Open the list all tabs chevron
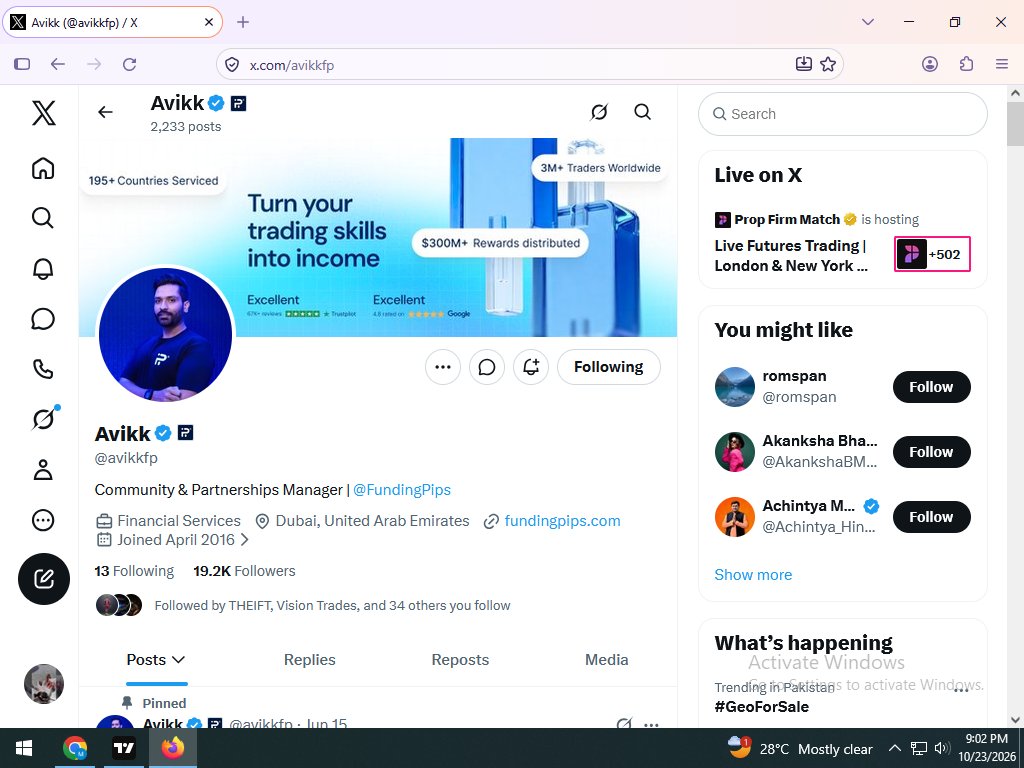This screenshot has width=1024, height=768. pyautogui.click(x=868, y=22)
